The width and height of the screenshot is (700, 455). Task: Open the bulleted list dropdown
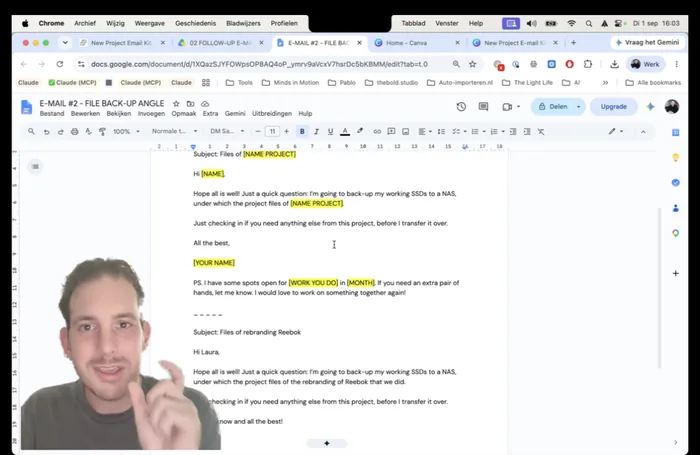478,132
